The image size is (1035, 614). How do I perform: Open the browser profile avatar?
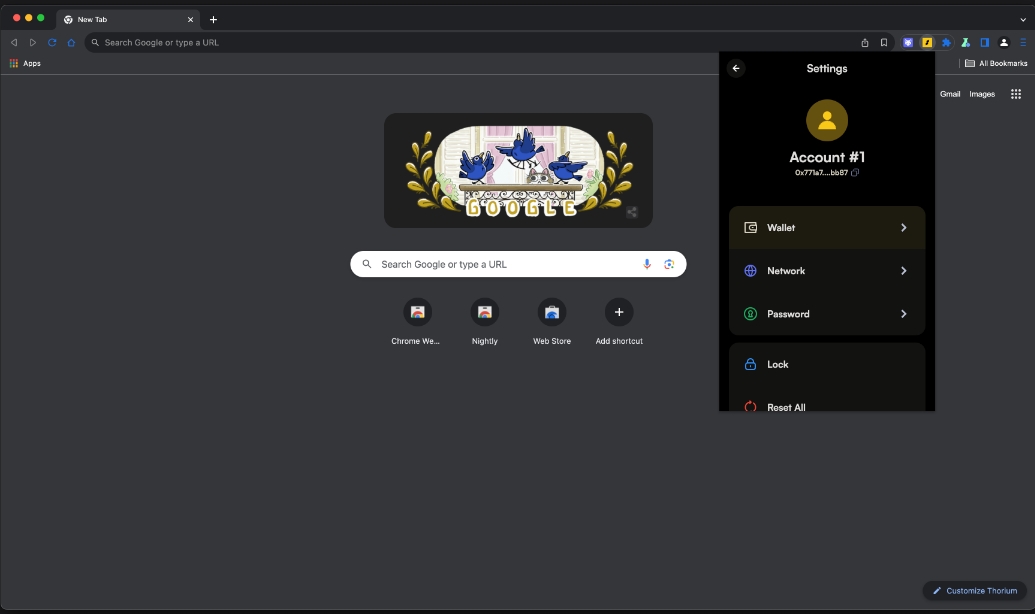tap(1004, 42)
